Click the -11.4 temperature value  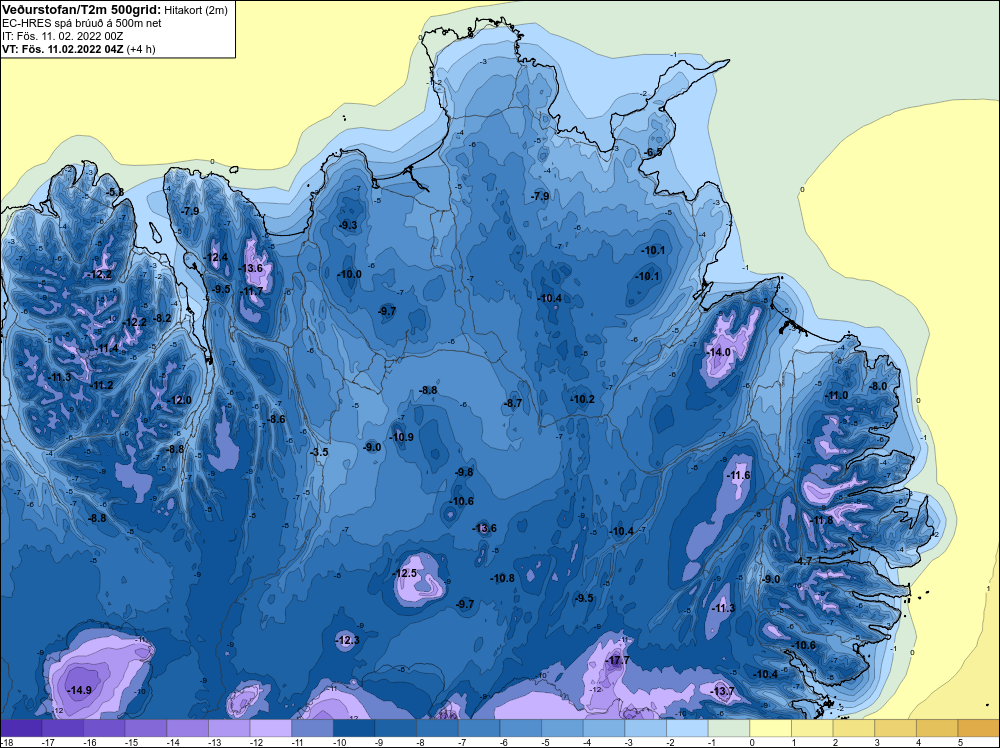pyautogui.click(x=107, y=348)
